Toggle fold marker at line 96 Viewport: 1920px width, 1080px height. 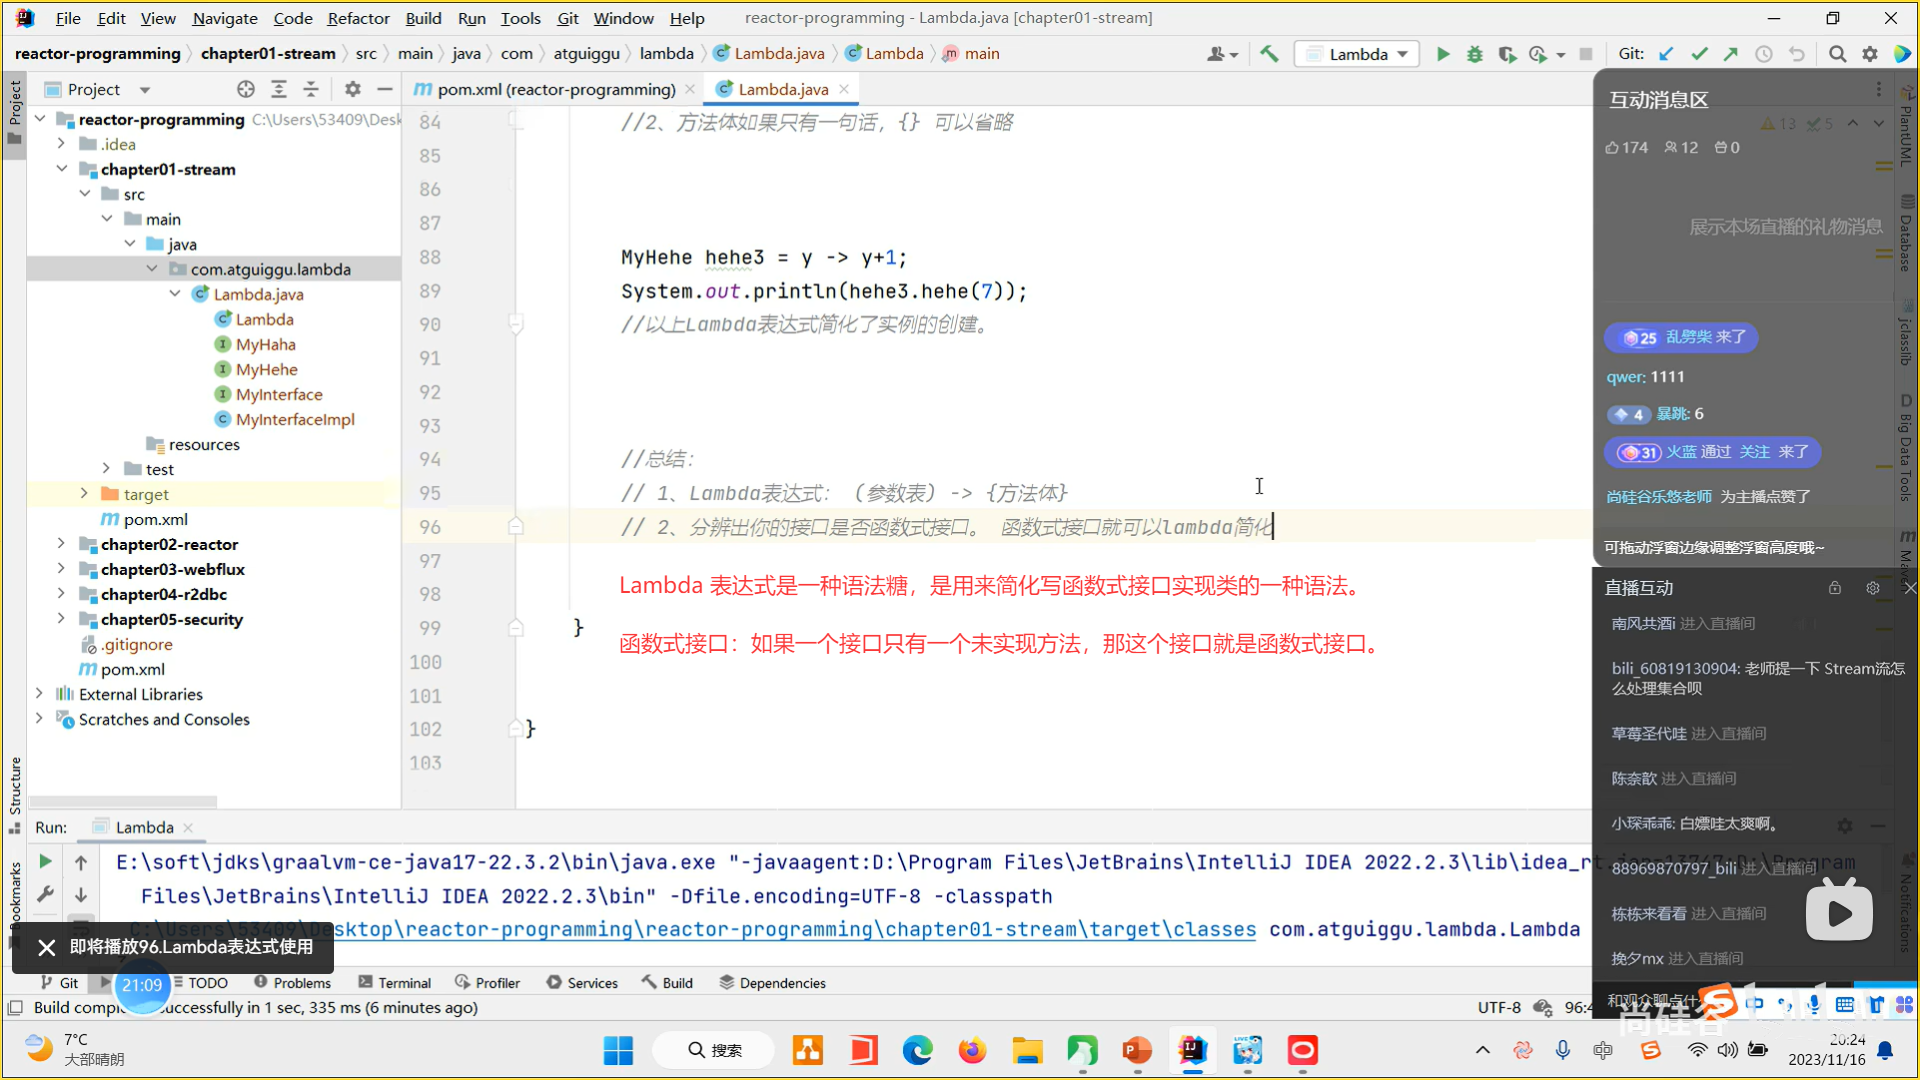point(516,526)
